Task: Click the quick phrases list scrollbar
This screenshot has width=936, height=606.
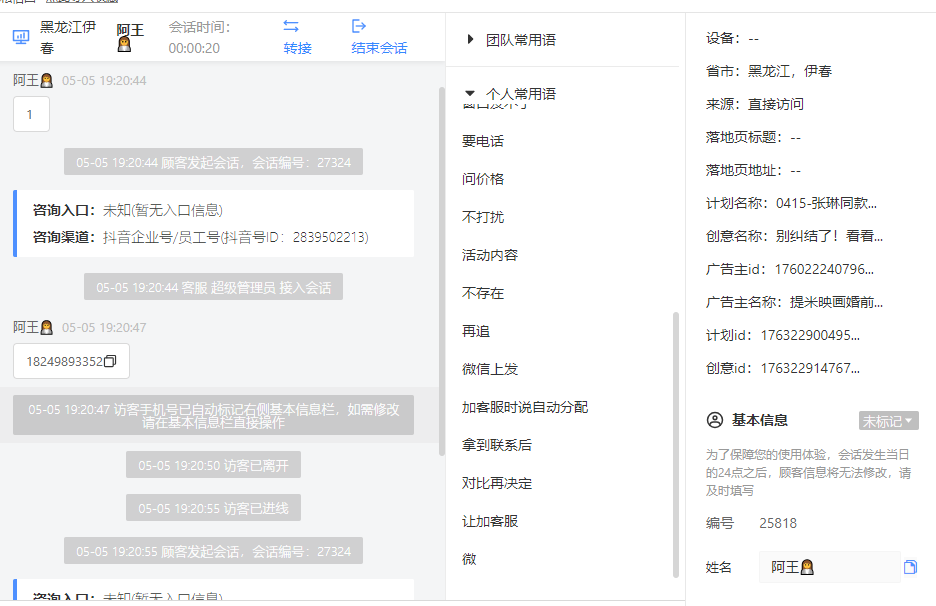Action: tap(676, 445)
